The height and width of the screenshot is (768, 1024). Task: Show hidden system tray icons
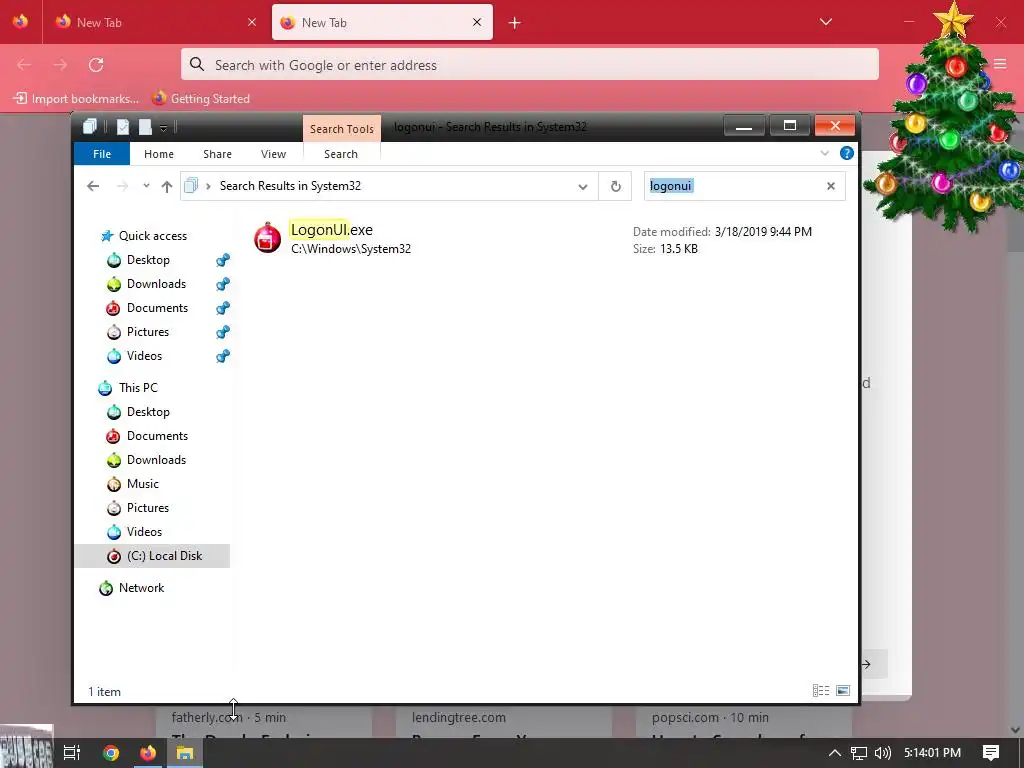pos(835,753)
